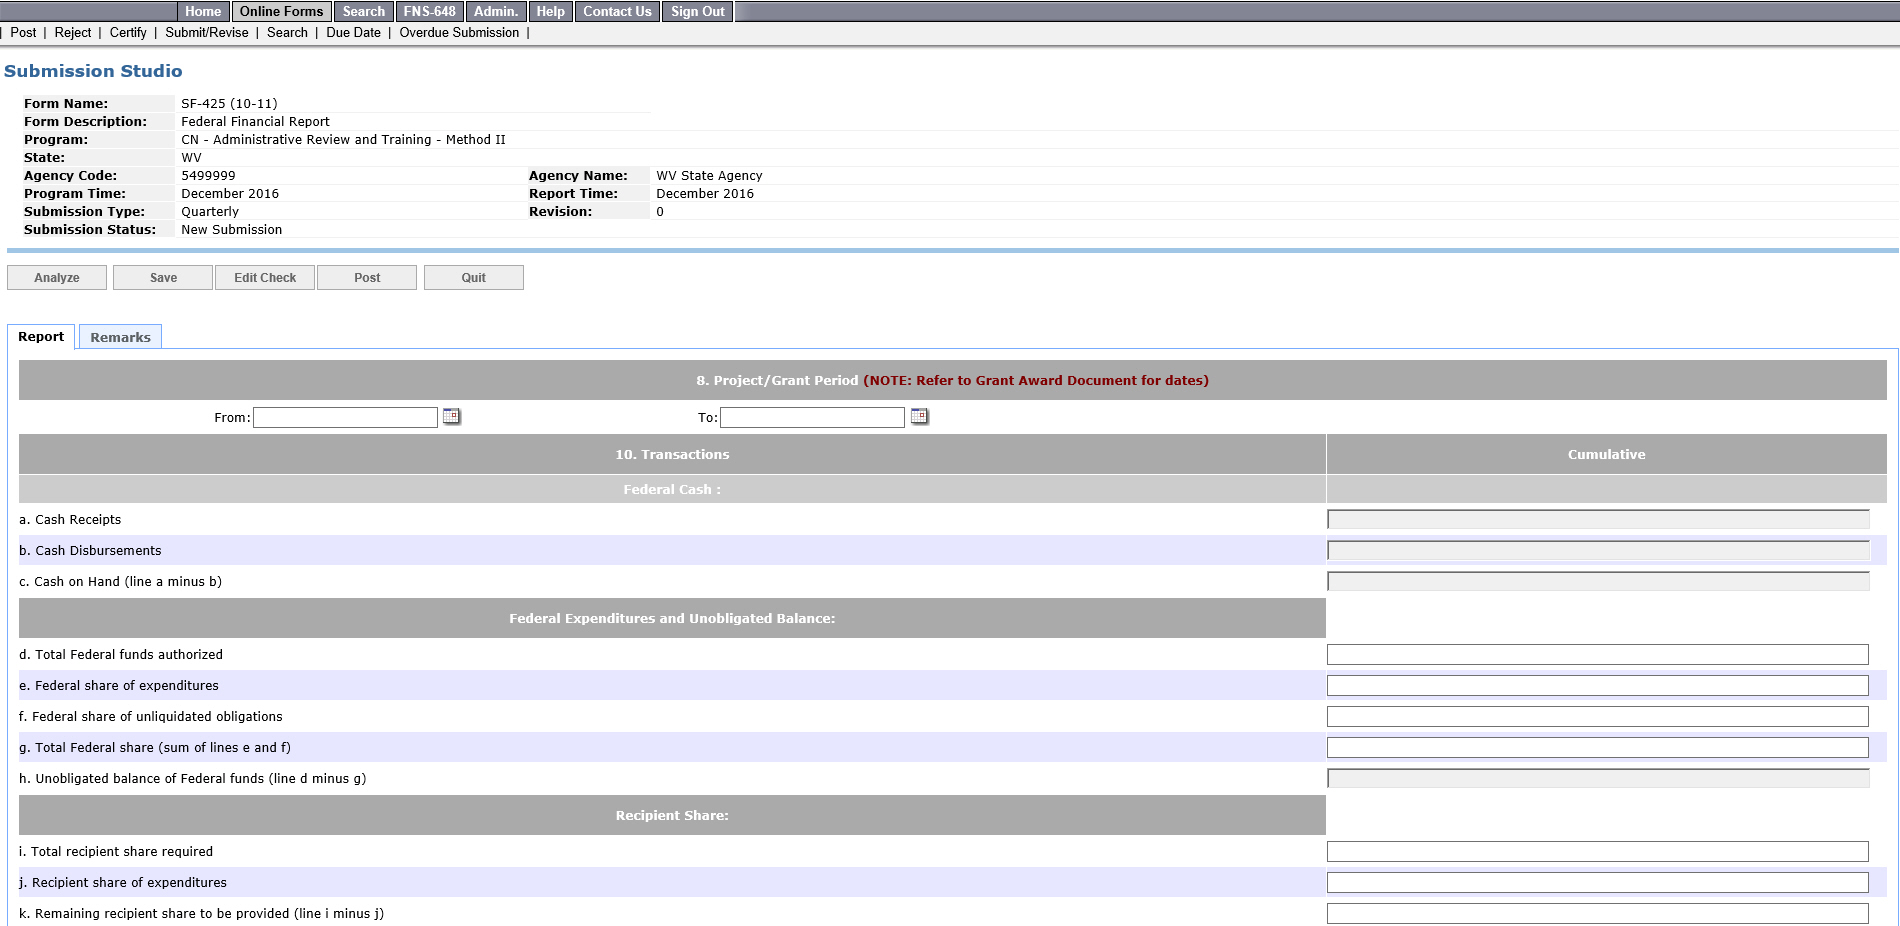Go to the Home menu

point(203,12)
